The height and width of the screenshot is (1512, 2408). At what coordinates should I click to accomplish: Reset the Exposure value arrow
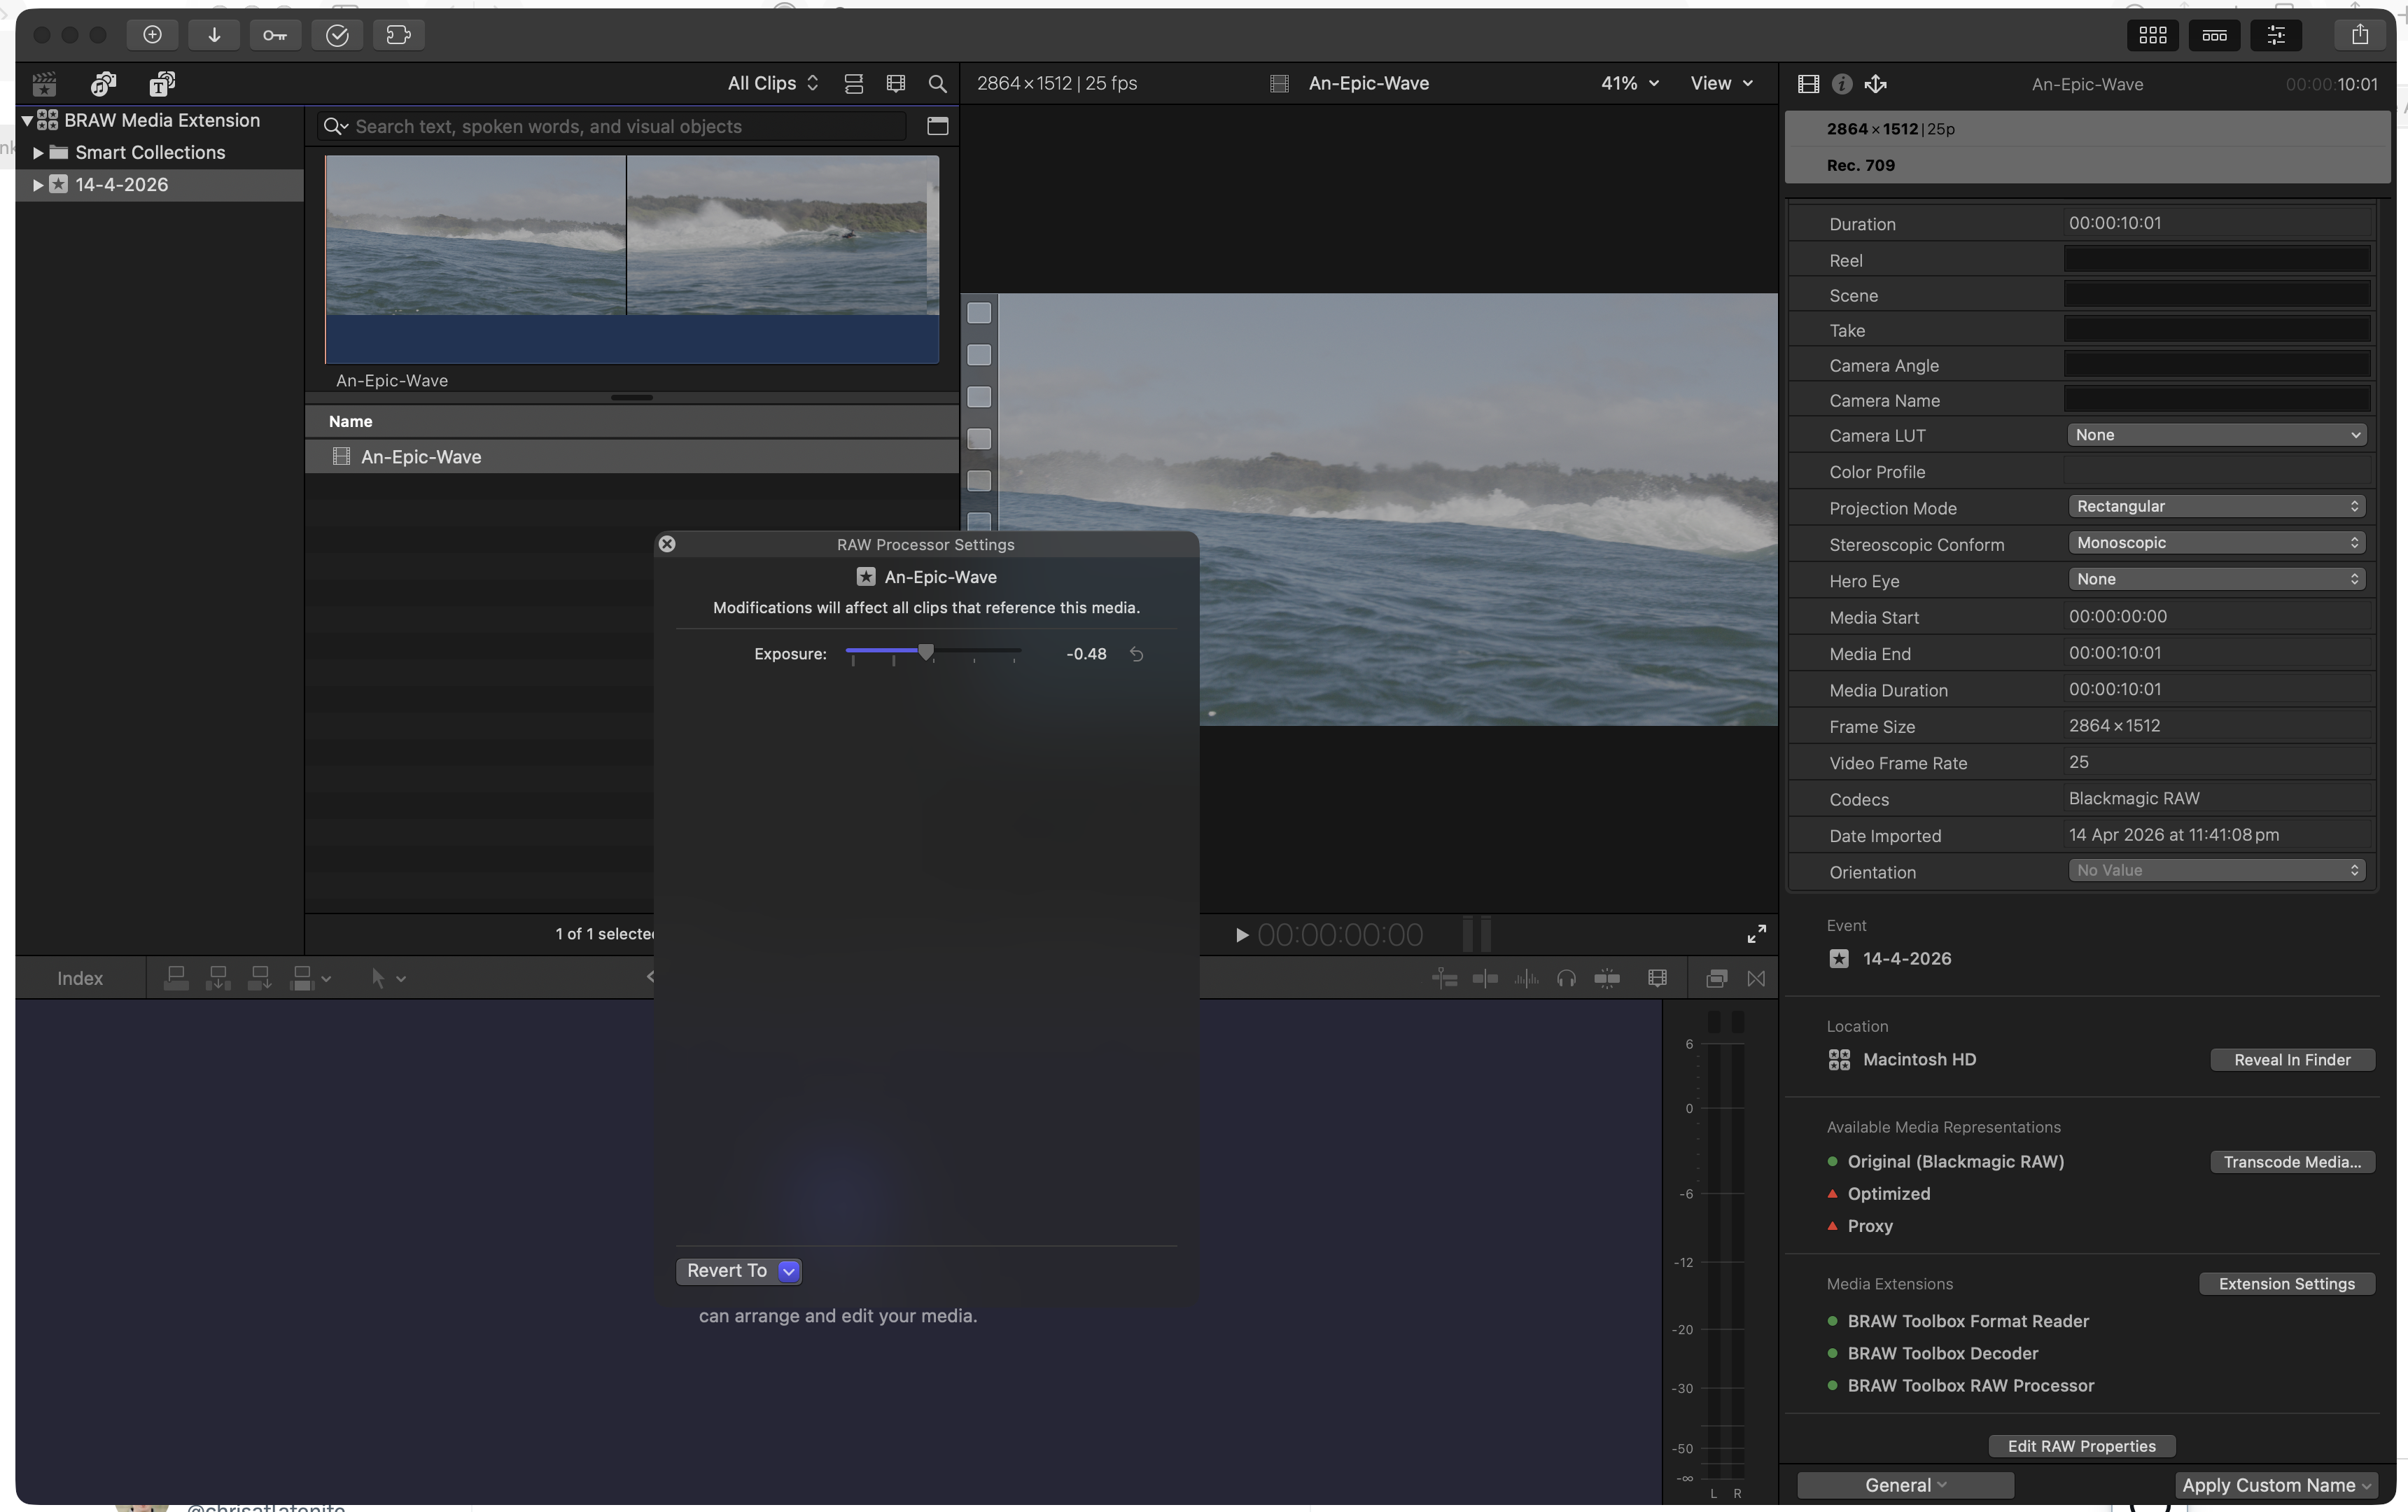coord(1136,654)
